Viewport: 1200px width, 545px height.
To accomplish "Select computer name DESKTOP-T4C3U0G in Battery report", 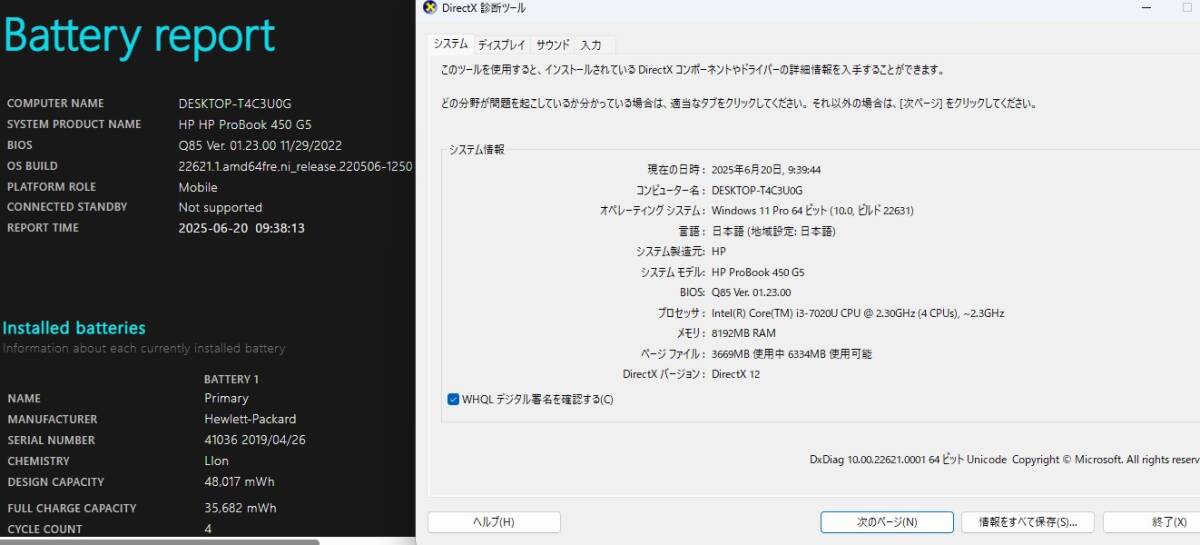I will coord(235,104).
